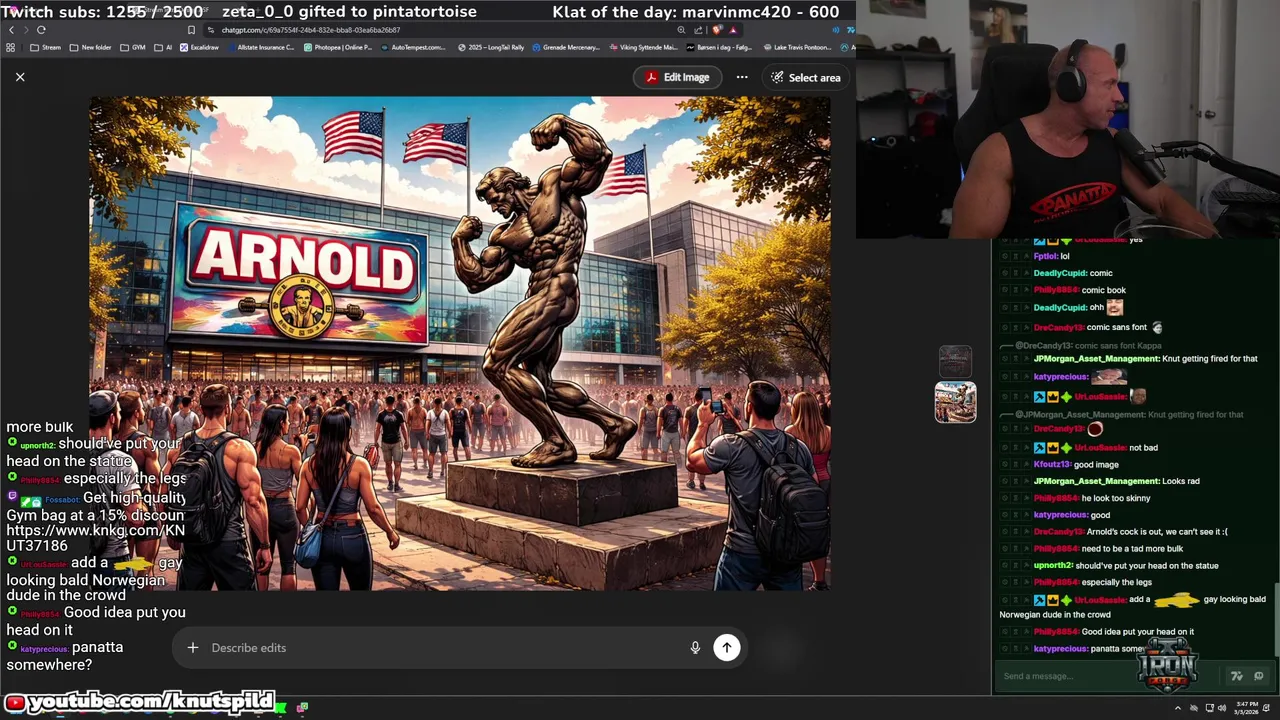Click the plus icon to add attachment
Viewport: 1280px width, 720px height.
pyautogui.click(x=193, y=648)
